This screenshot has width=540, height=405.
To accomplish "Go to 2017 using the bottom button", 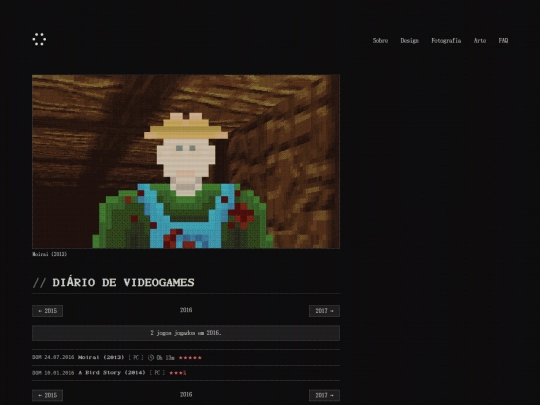I will [324, 395].
